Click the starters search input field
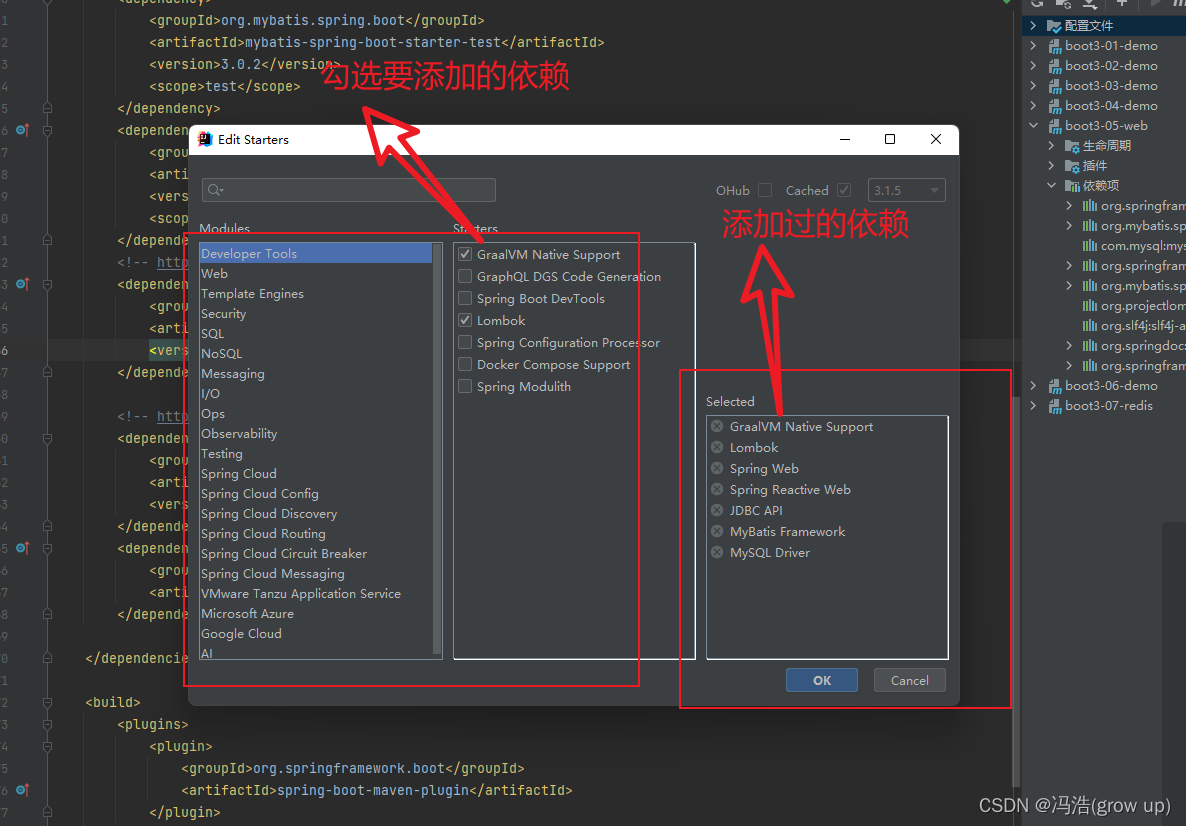 click(349, 190)
